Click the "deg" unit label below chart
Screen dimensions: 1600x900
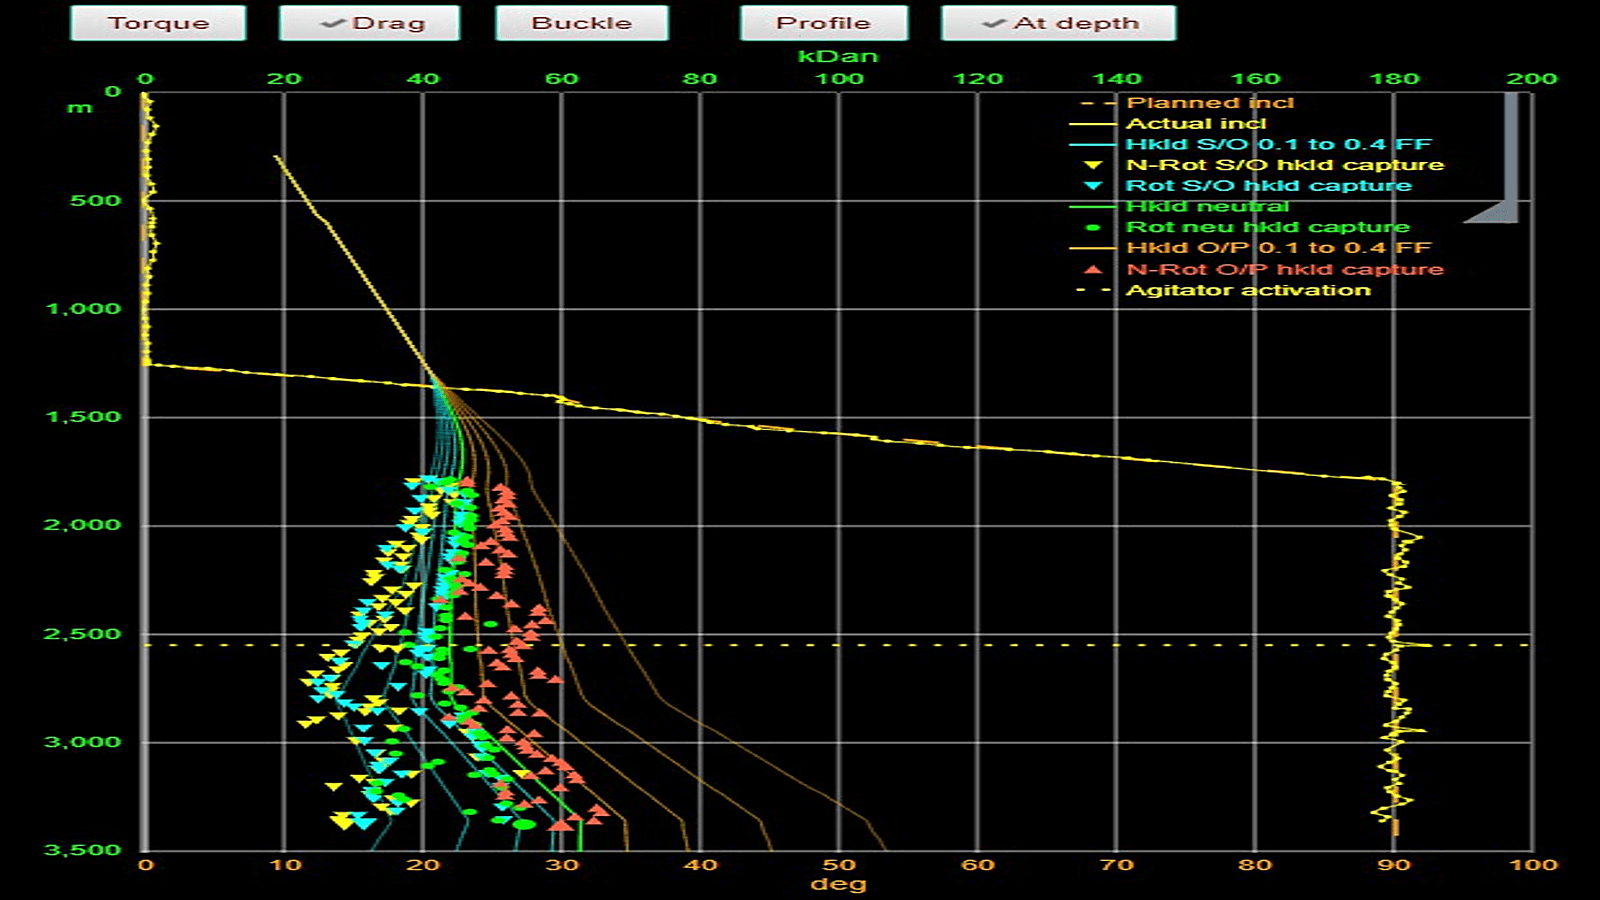coord(838,884)
